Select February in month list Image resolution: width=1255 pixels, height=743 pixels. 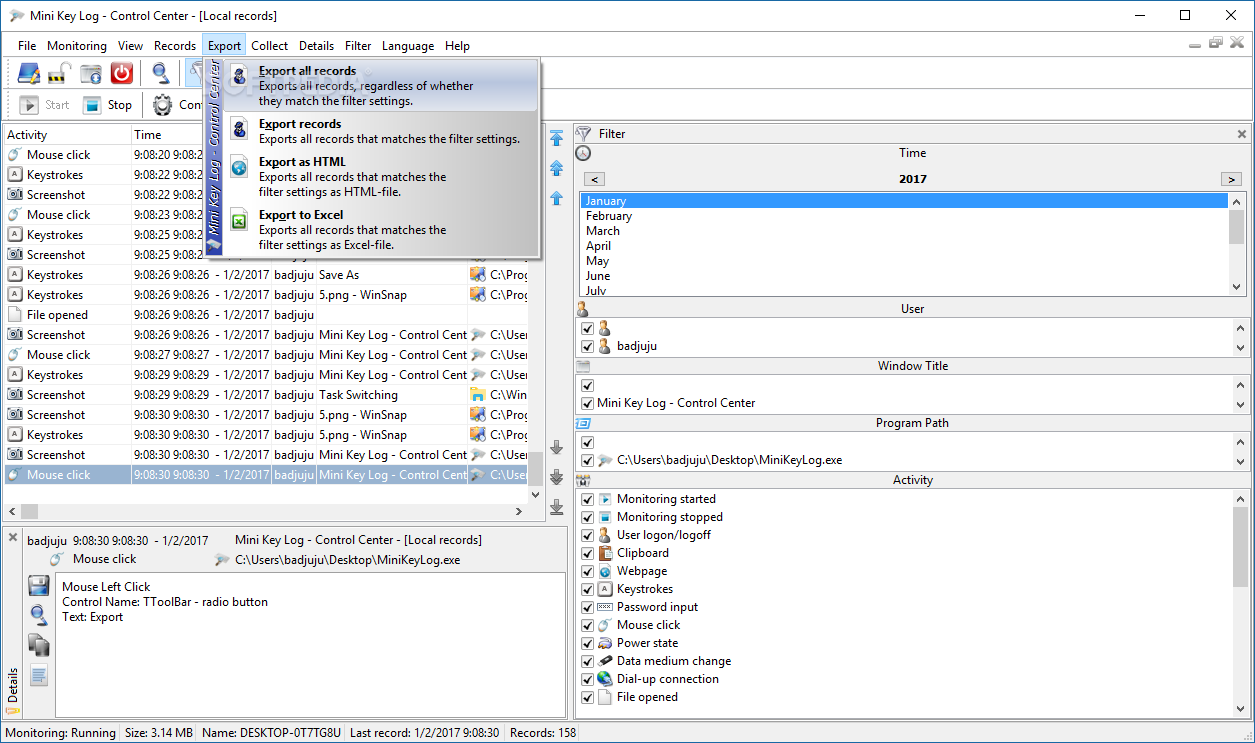click(904, 216)
